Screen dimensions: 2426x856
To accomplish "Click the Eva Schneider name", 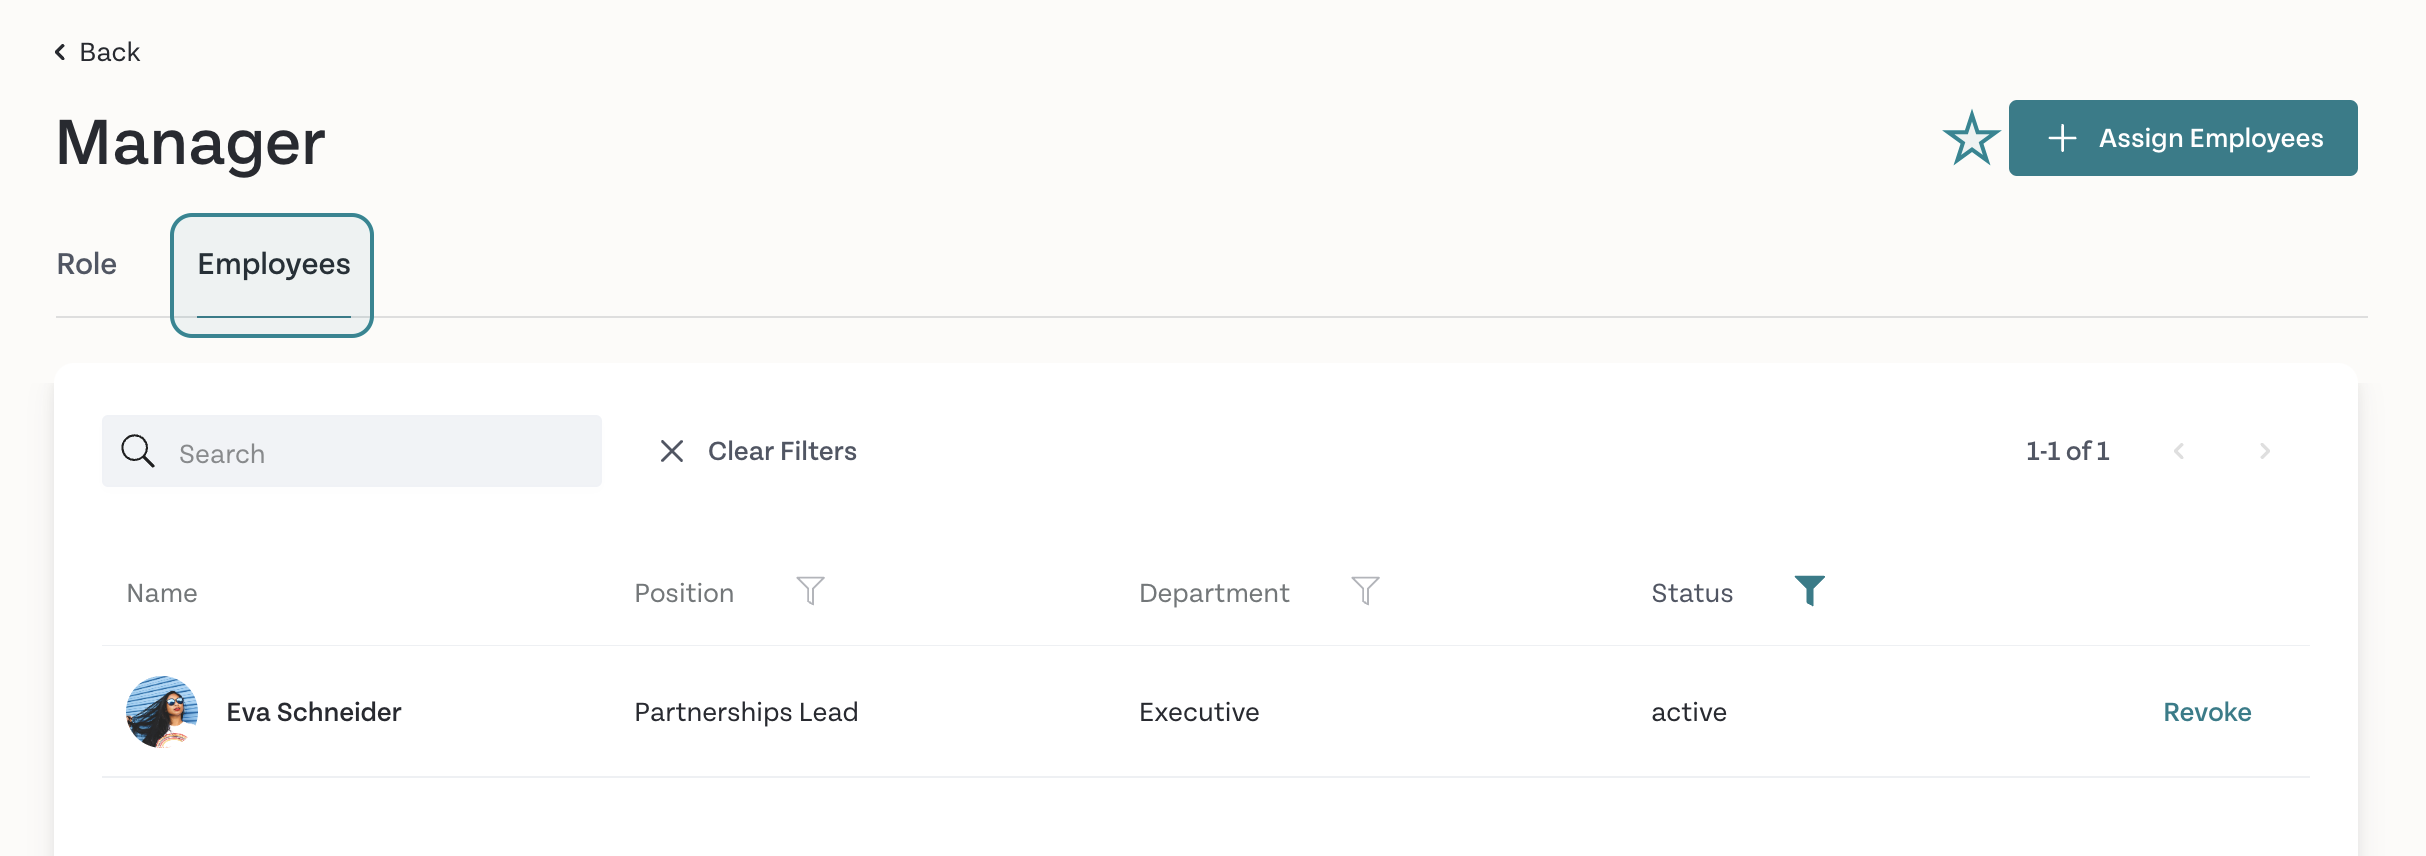I will [314, 712].
